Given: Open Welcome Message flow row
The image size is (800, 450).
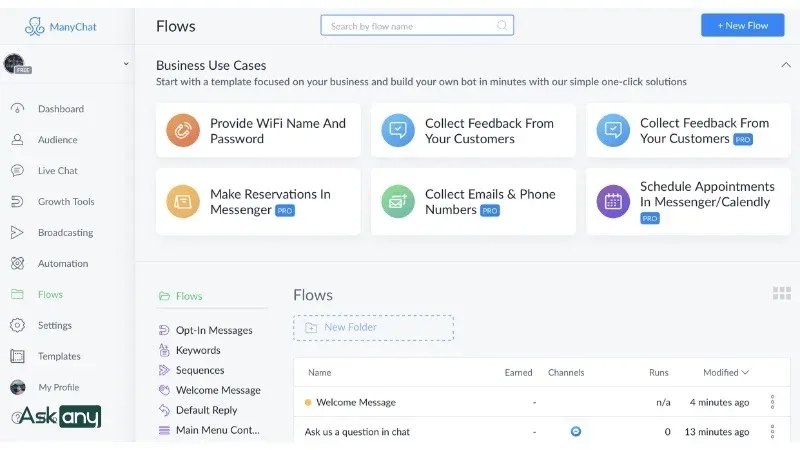Looking at the screenshot, I should pyautogui.click(x=541, y=402).
